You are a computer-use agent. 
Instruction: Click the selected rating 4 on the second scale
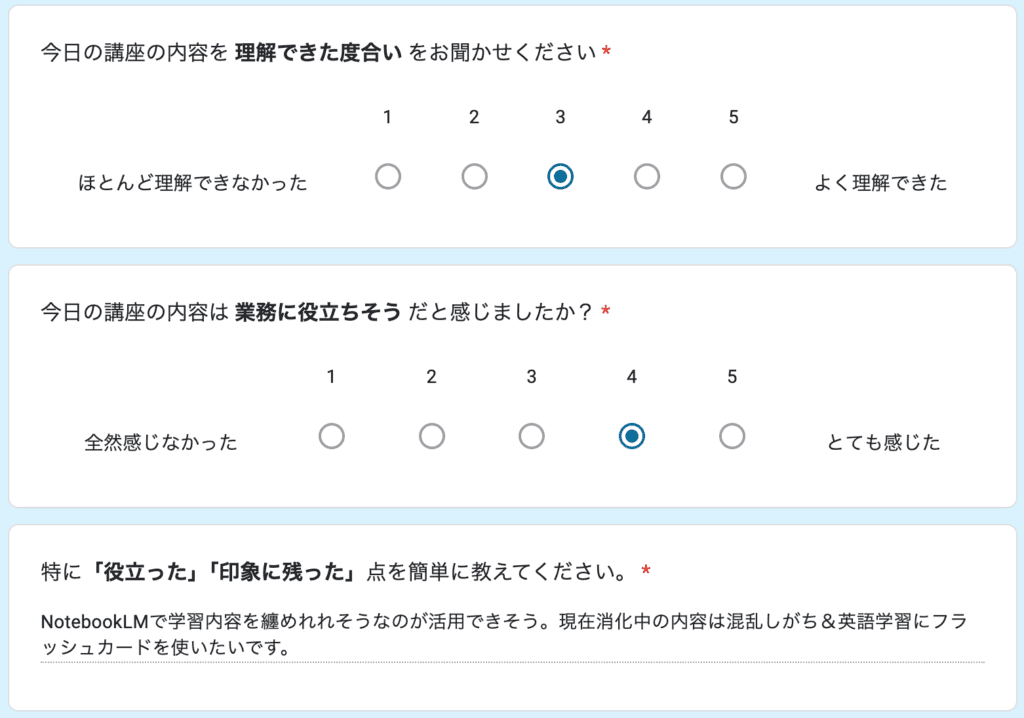(631, 436)
